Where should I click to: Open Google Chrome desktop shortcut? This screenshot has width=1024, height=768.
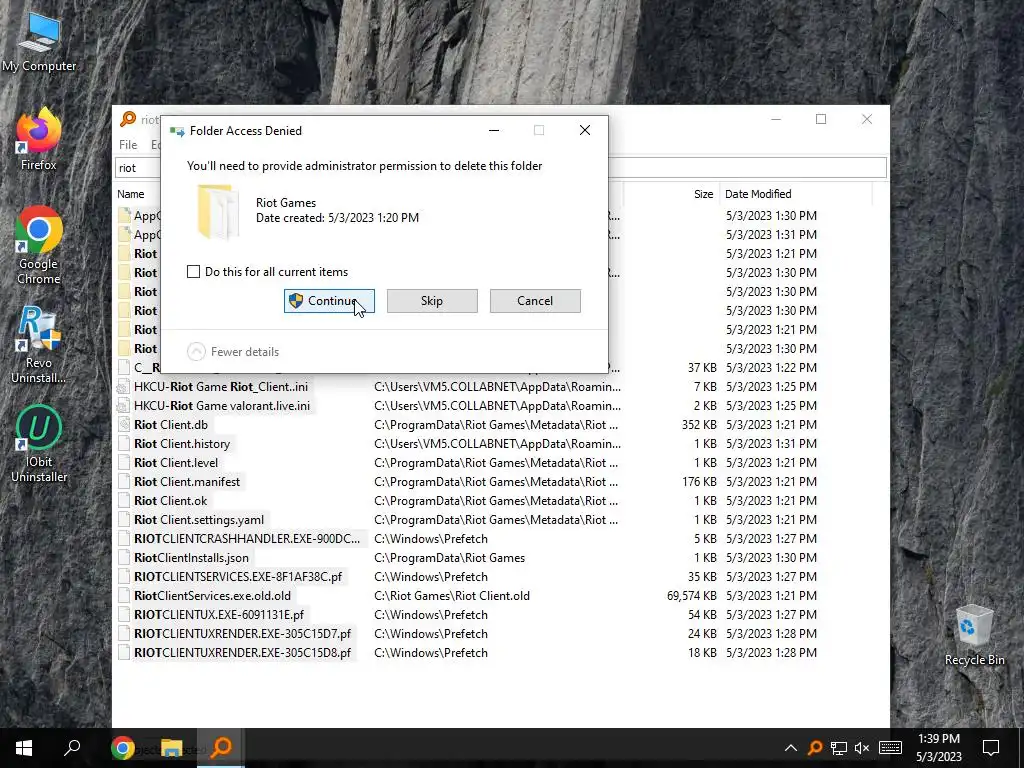pos(39,246)
